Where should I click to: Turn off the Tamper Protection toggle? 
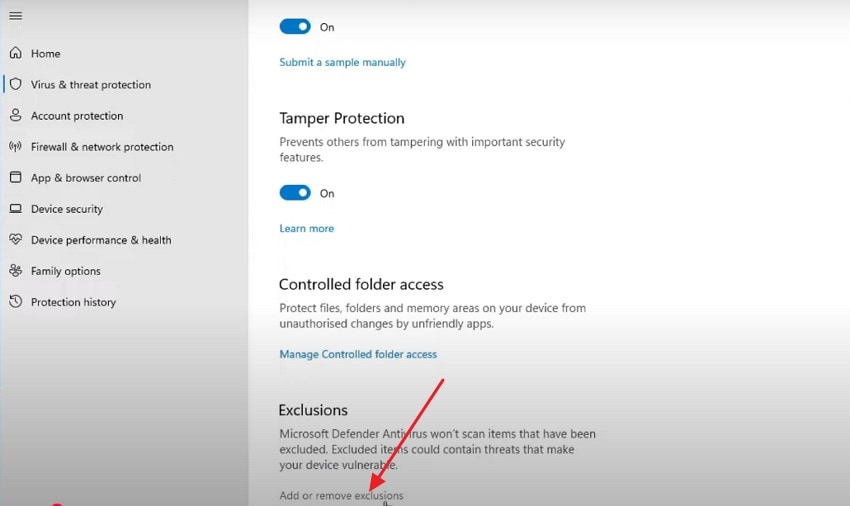click(295, 193)
